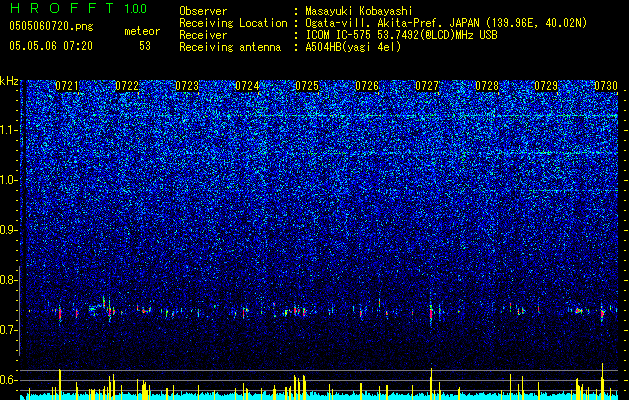Image resolution: width=629 pixels, height=400 pixels.
Task: Click the 0728 time marker
Action: pyautogui.click(x=487, y=86)
